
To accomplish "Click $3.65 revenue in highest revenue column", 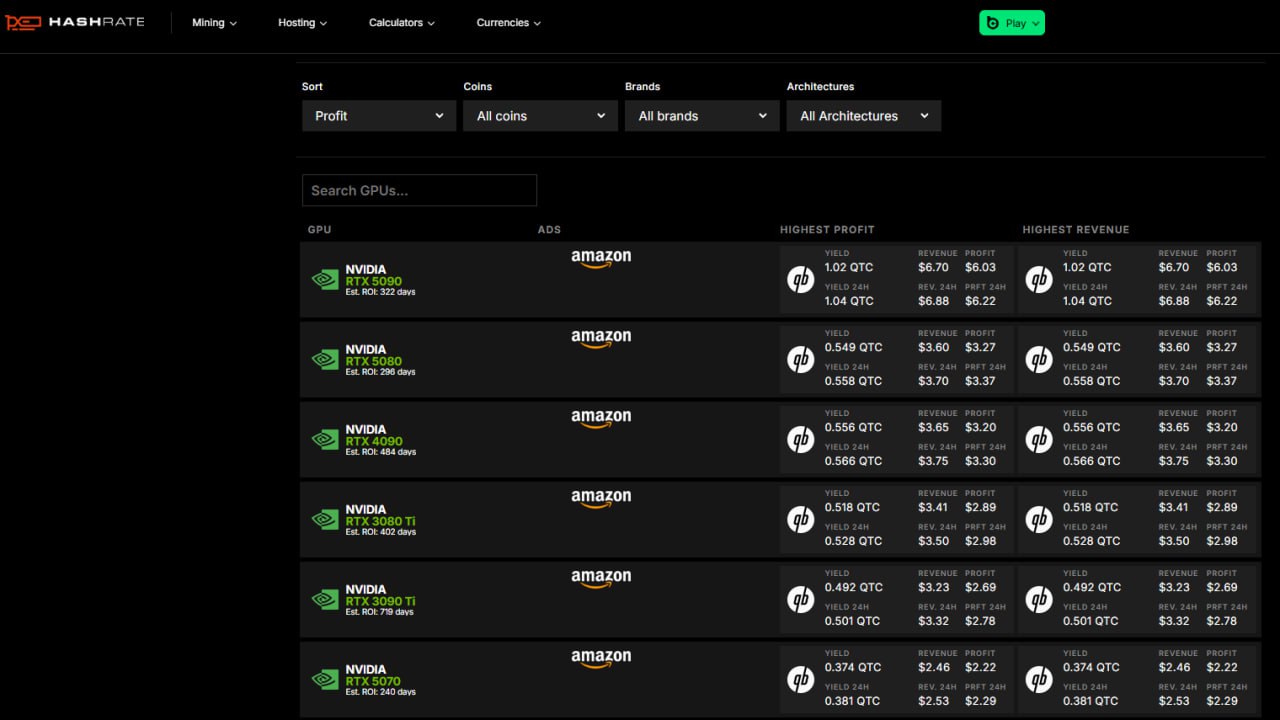I will 1175,427.
